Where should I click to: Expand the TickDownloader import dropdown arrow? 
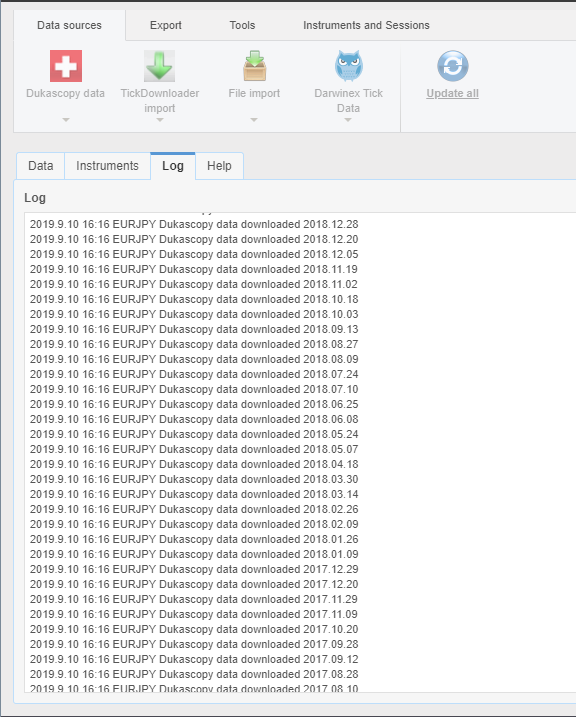[160, 120]
